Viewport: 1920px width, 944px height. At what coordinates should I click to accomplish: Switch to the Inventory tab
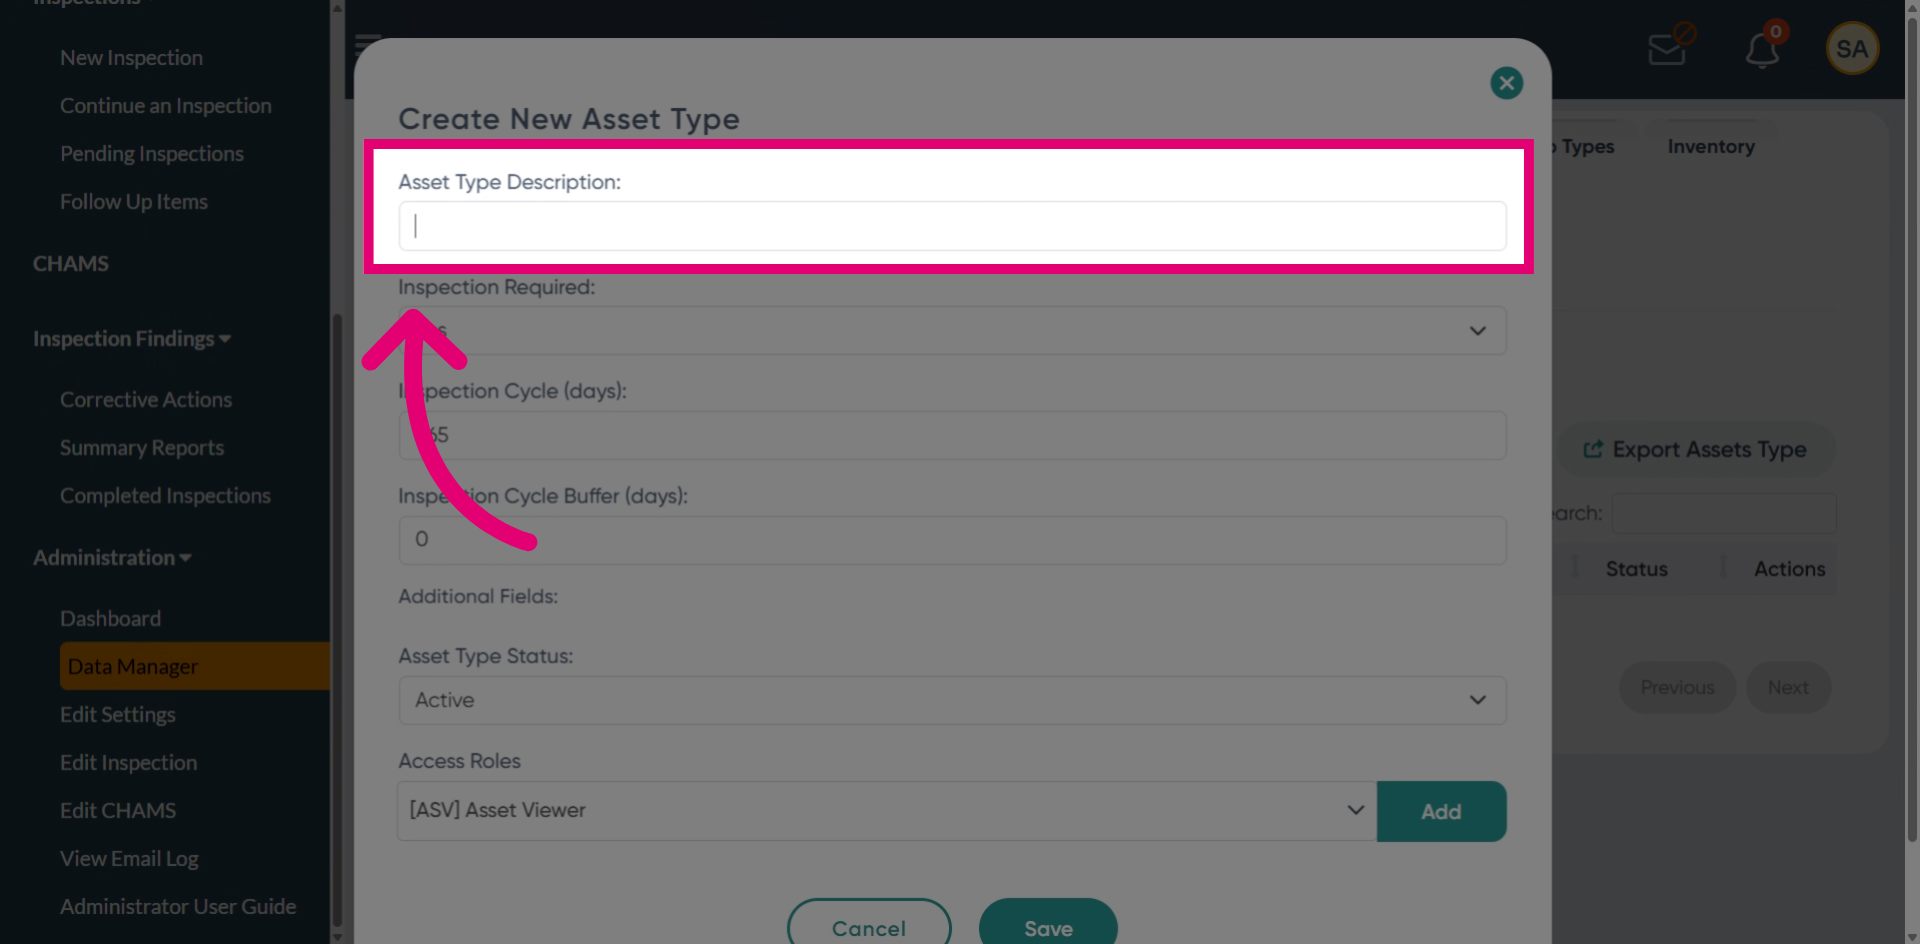[1711, 147]
